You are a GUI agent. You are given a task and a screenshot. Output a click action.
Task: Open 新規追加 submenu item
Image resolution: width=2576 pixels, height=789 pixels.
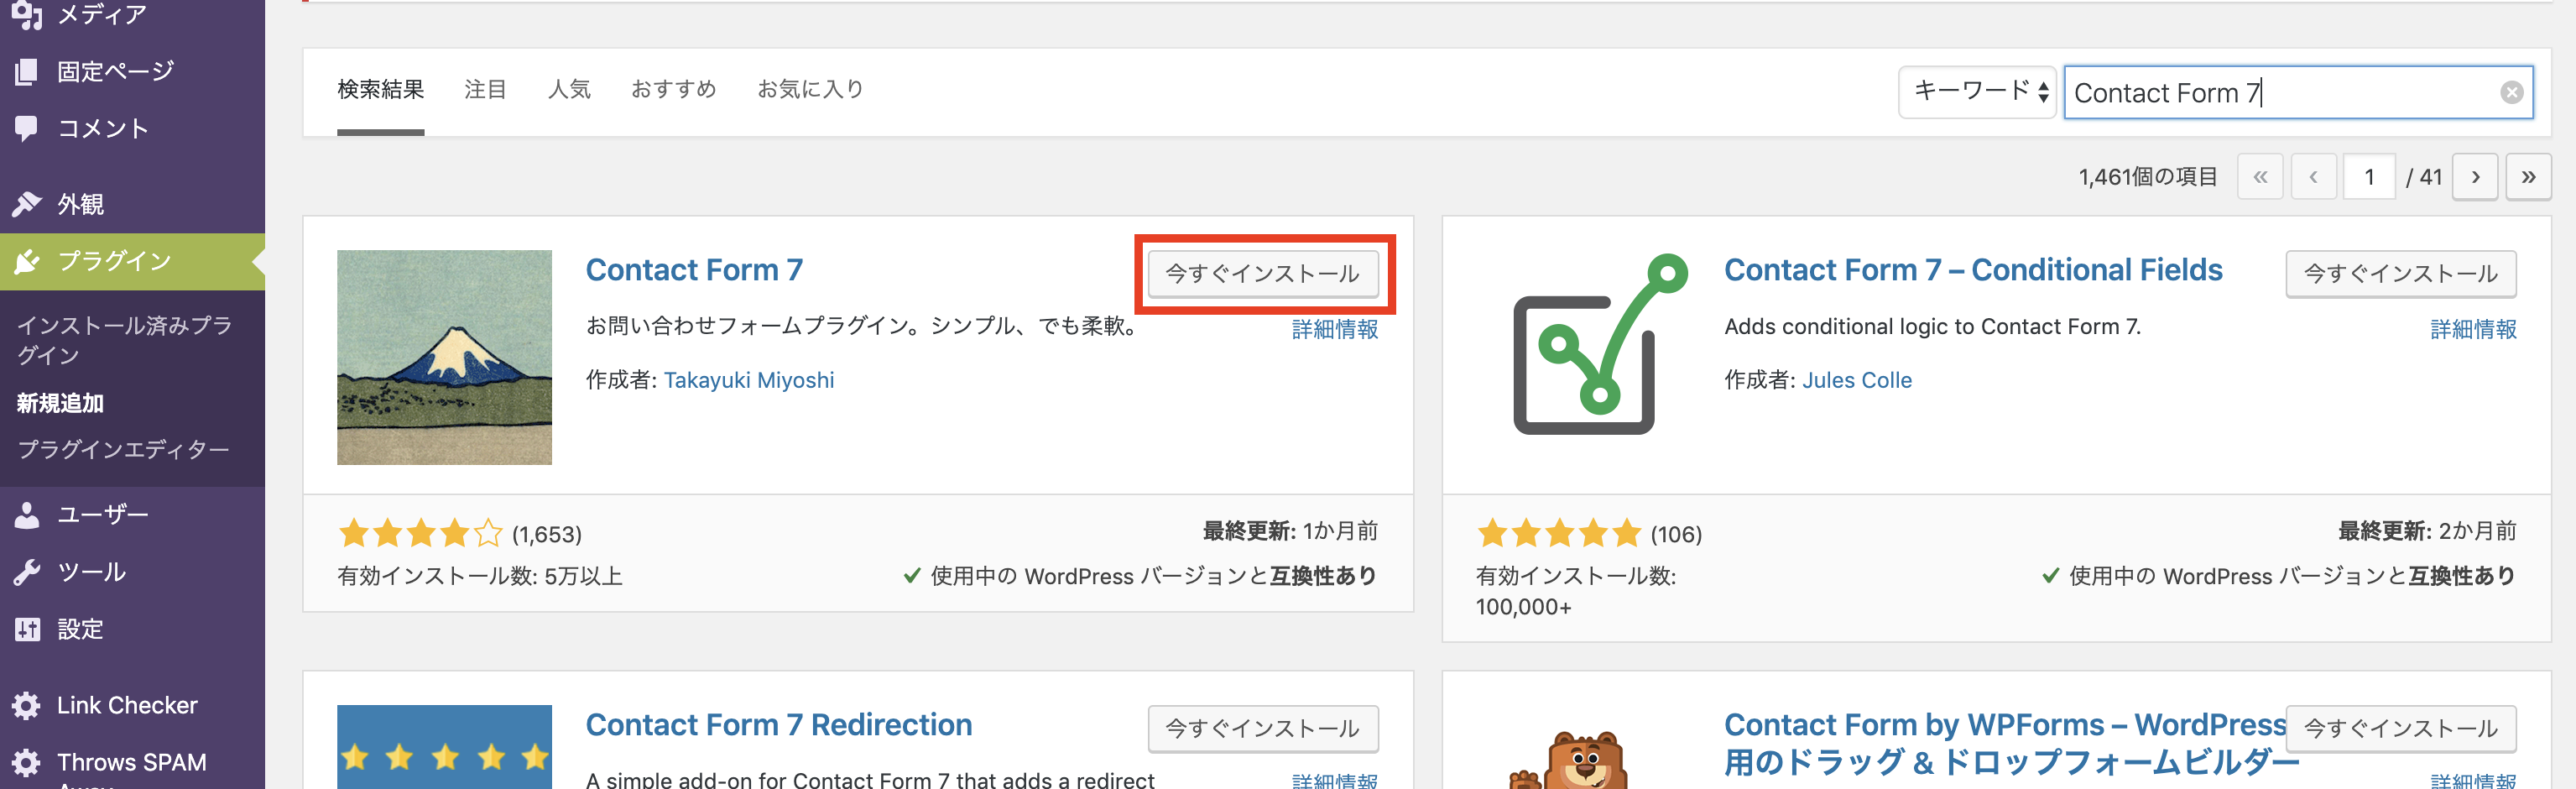60,403
